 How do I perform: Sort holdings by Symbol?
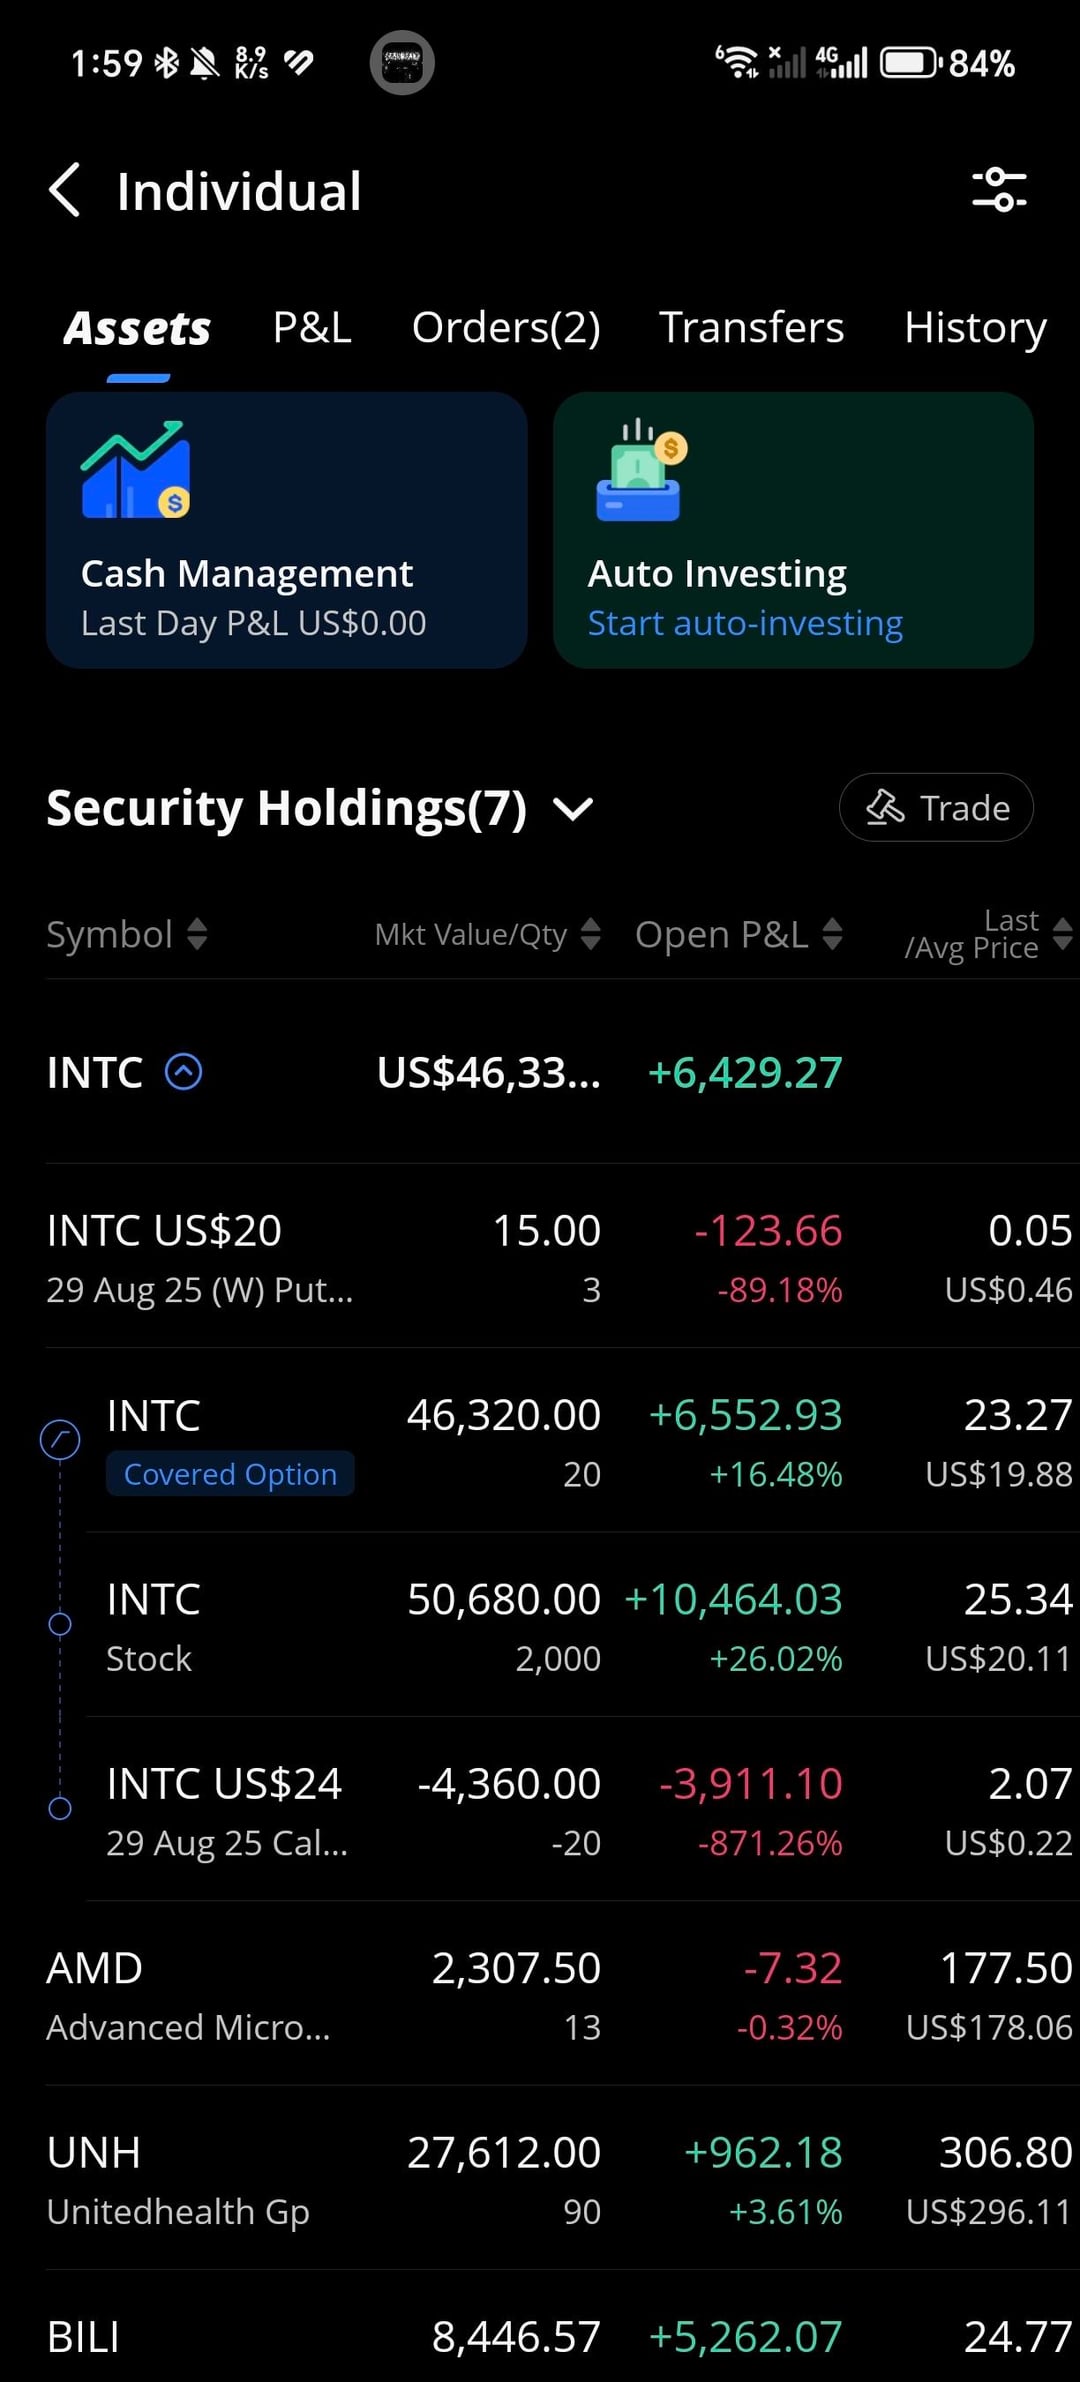tap(126, 934)
